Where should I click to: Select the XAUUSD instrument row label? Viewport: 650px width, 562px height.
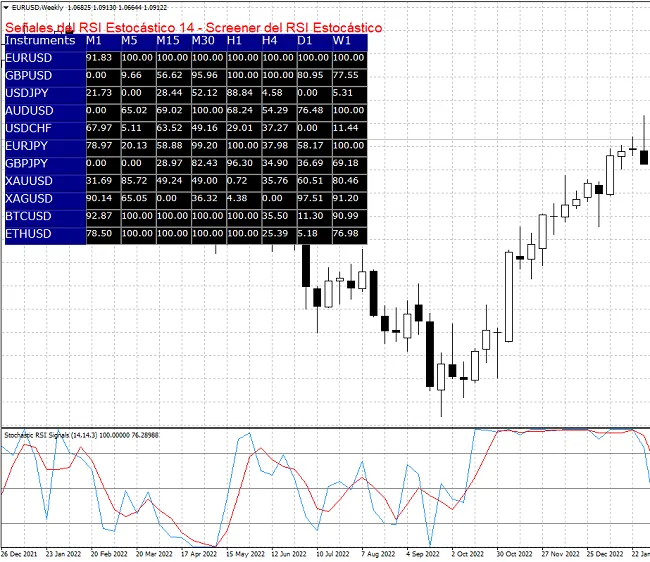click(x=29, y=182)
